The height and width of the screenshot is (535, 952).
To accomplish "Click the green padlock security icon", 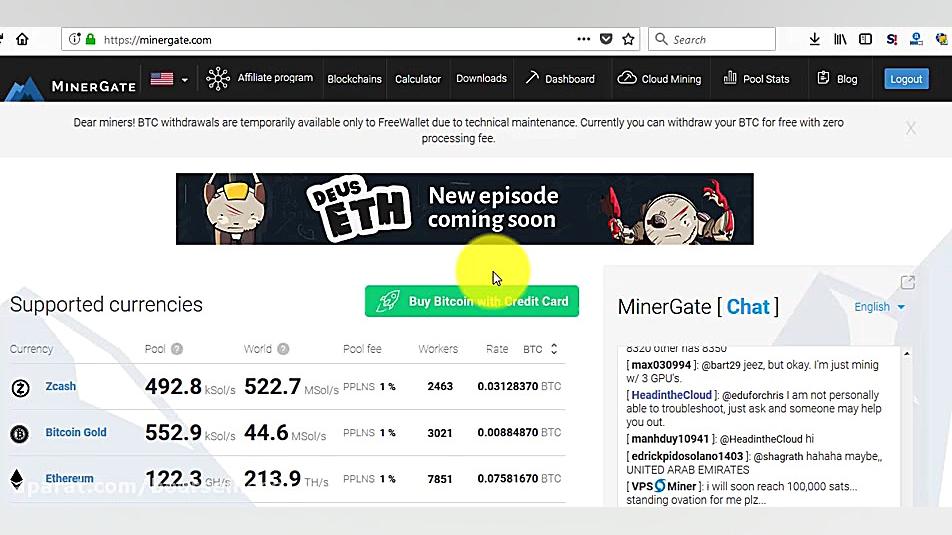I will pyautogui.click(x=90, y=39).
